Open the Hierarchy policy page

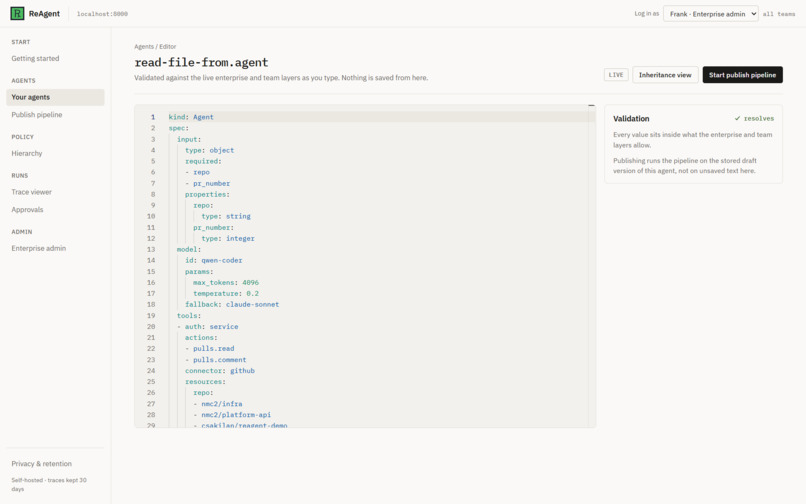27,153
